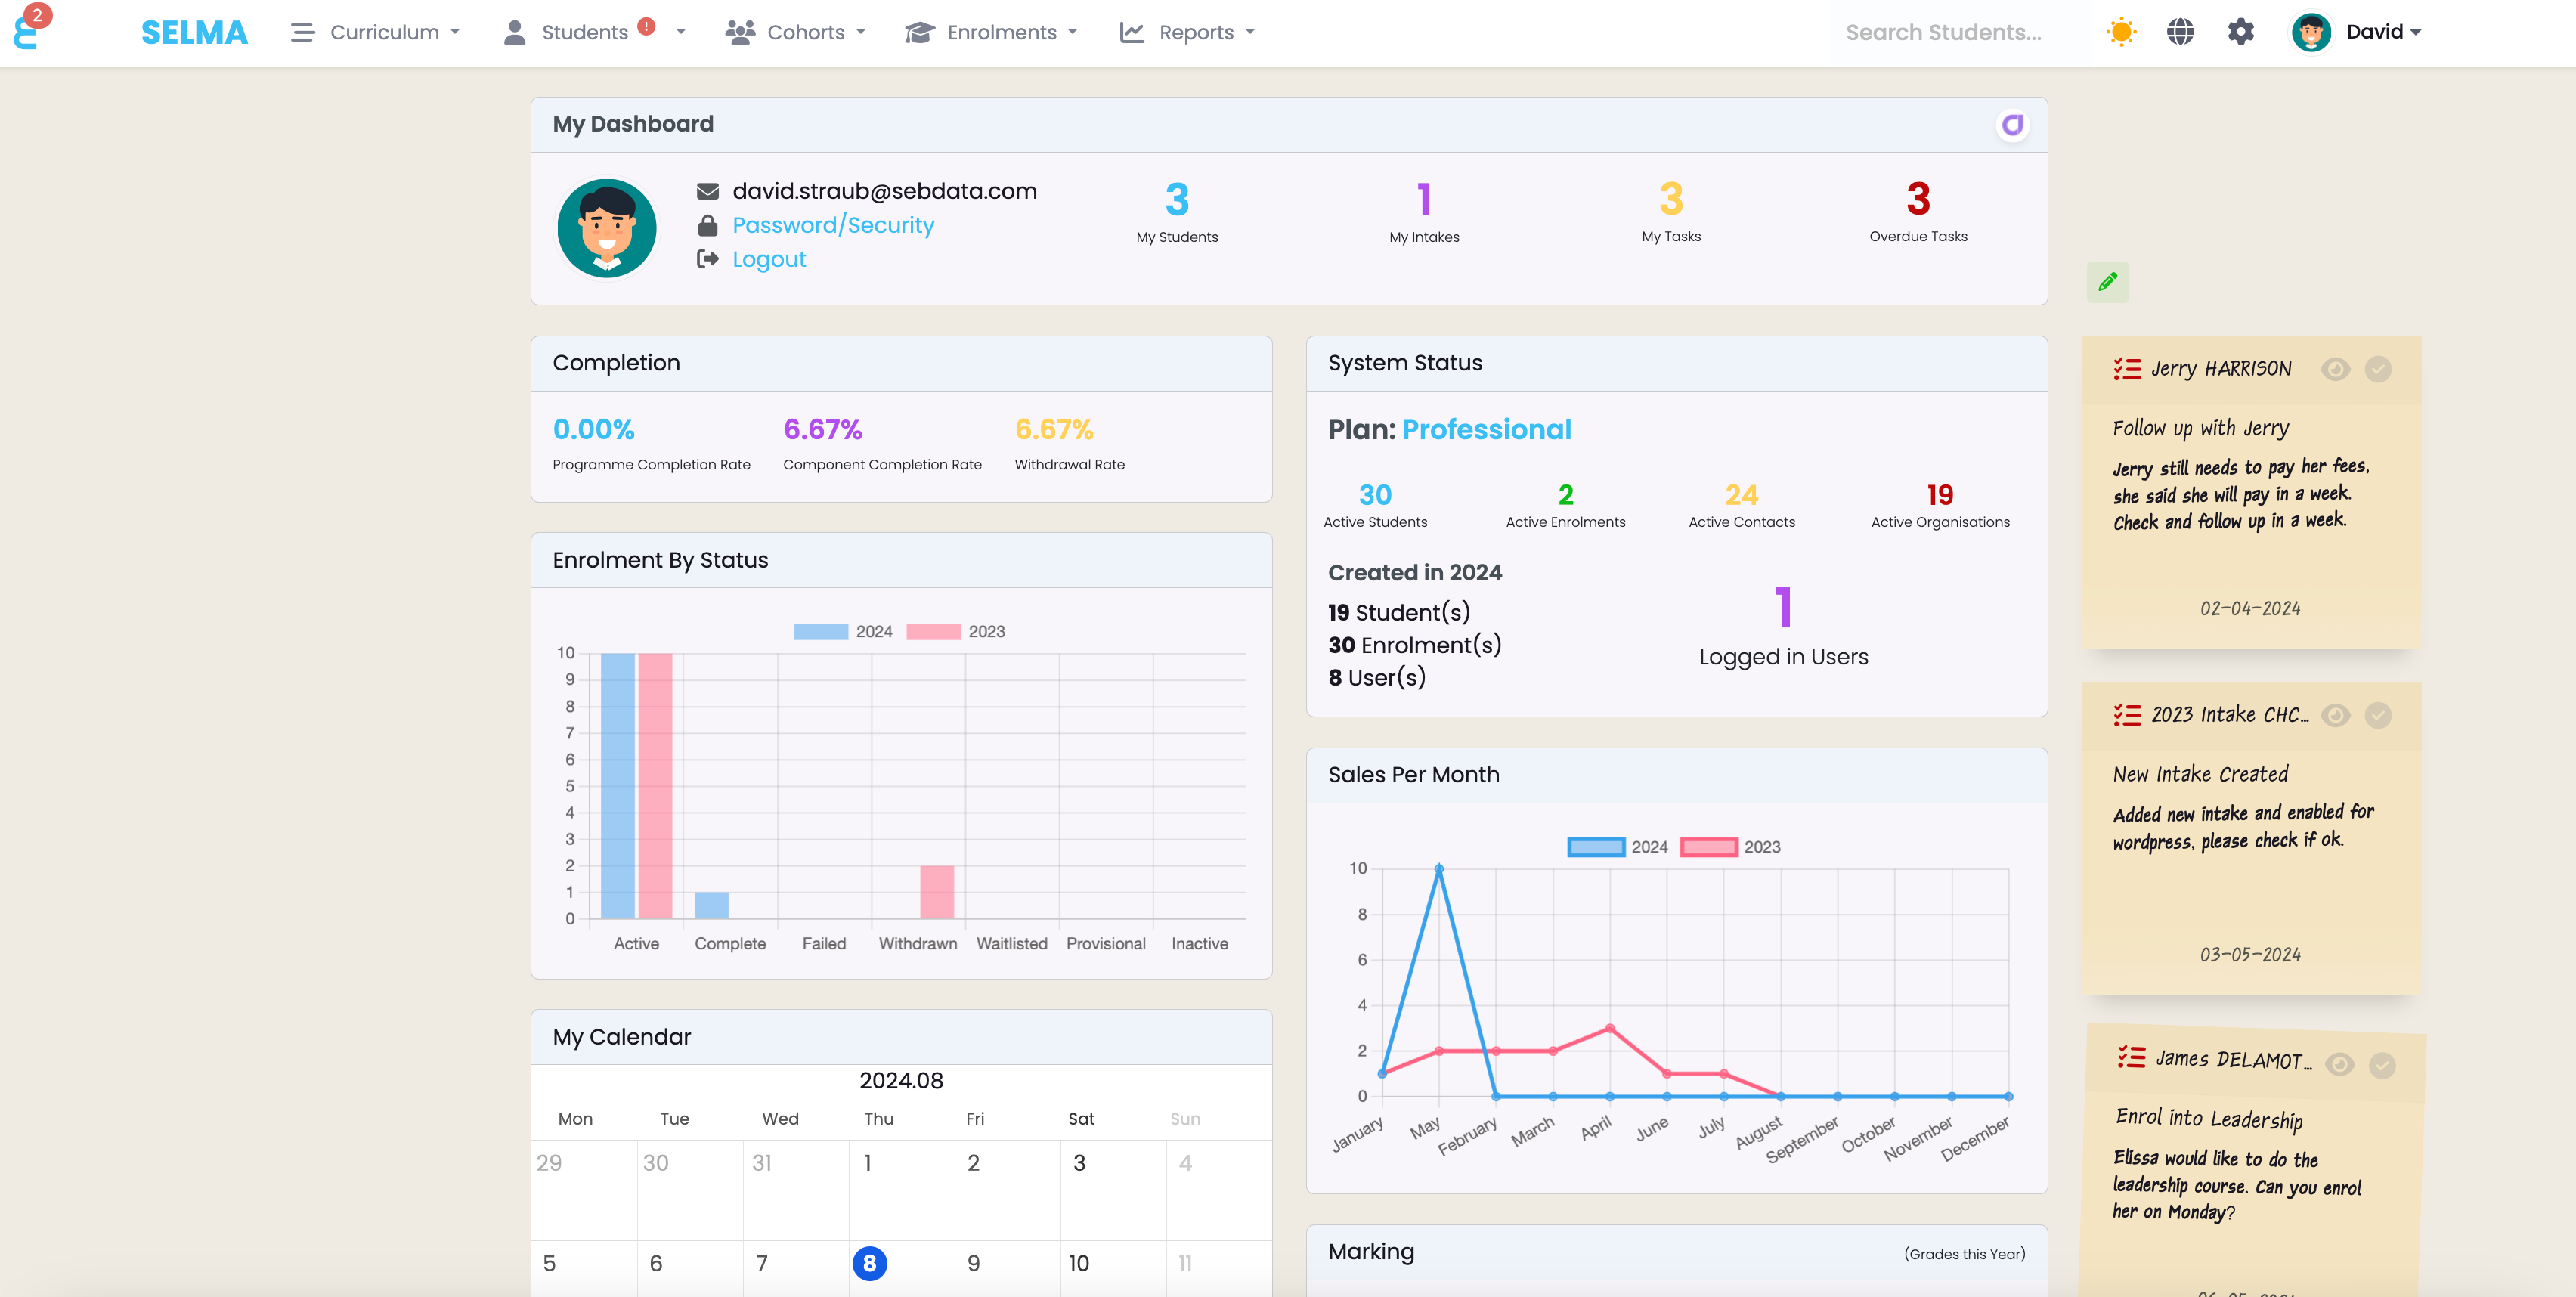2576x1297 pixels.
Task: Click the Cohorts group icon
Action: pos(739,32)
